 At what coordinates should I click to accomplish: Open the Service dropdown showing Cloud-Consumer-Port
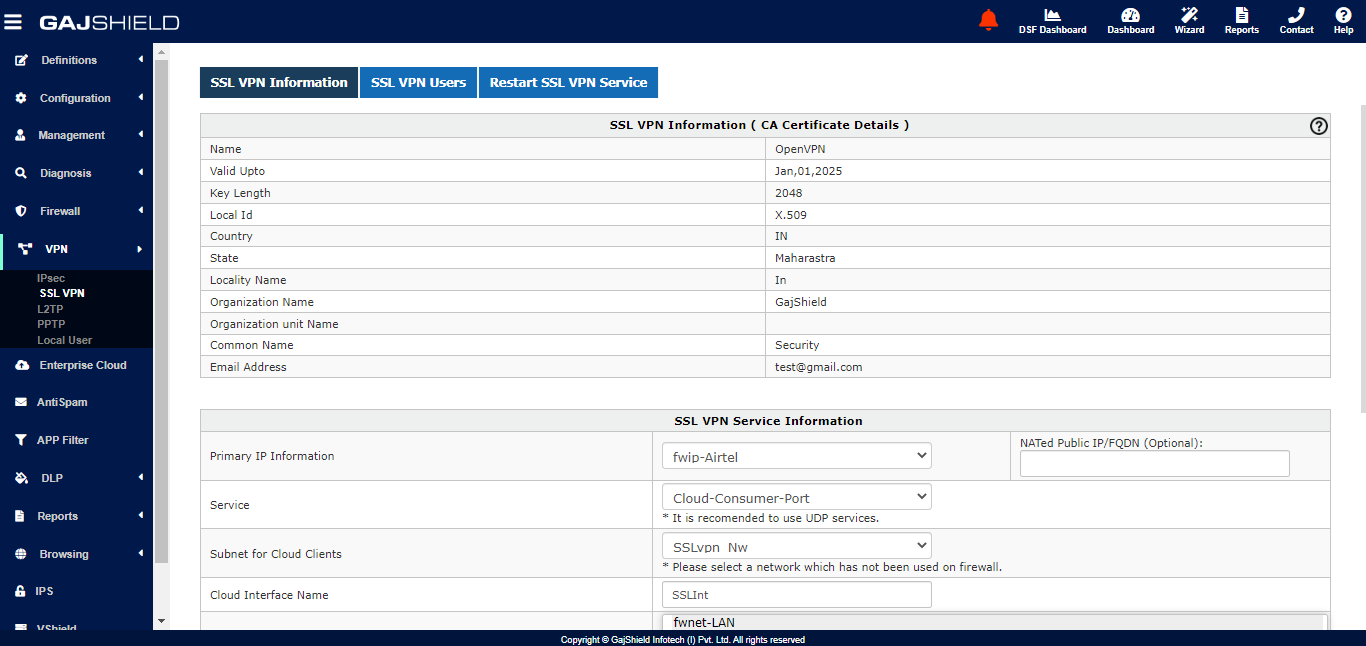click(x=796, y=497)
